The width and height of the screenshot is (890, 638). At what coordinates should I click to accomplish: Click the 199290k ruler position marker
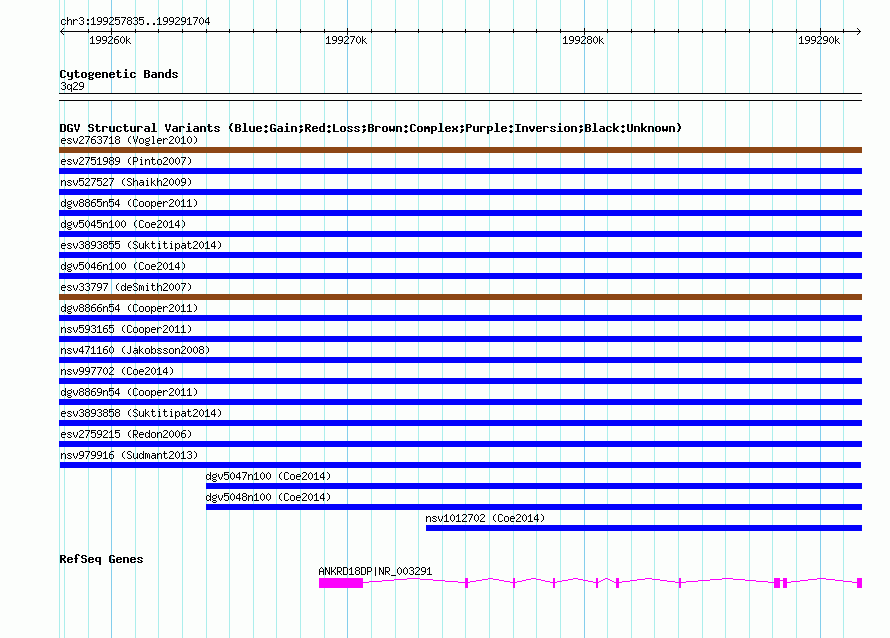818,40
